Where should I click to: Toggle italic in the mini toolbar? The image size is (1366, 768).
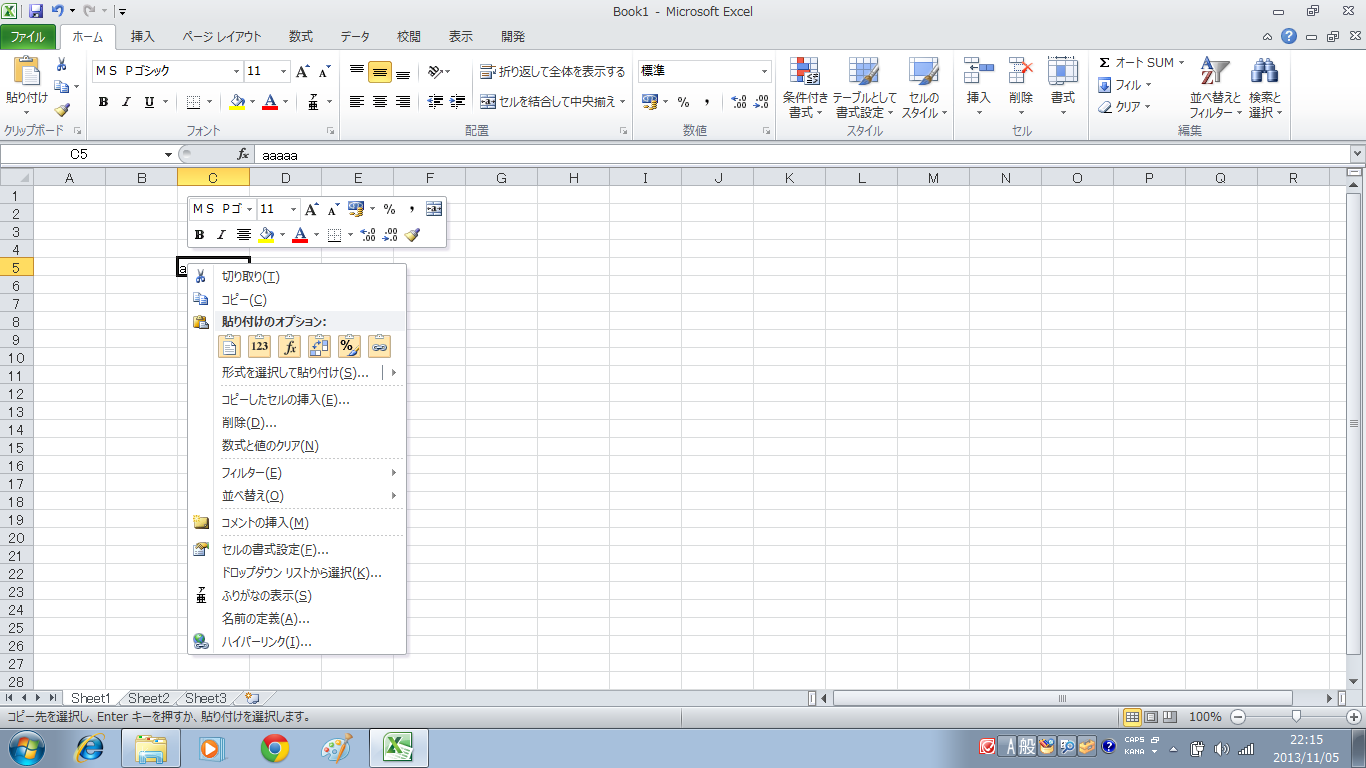(221, 235)
